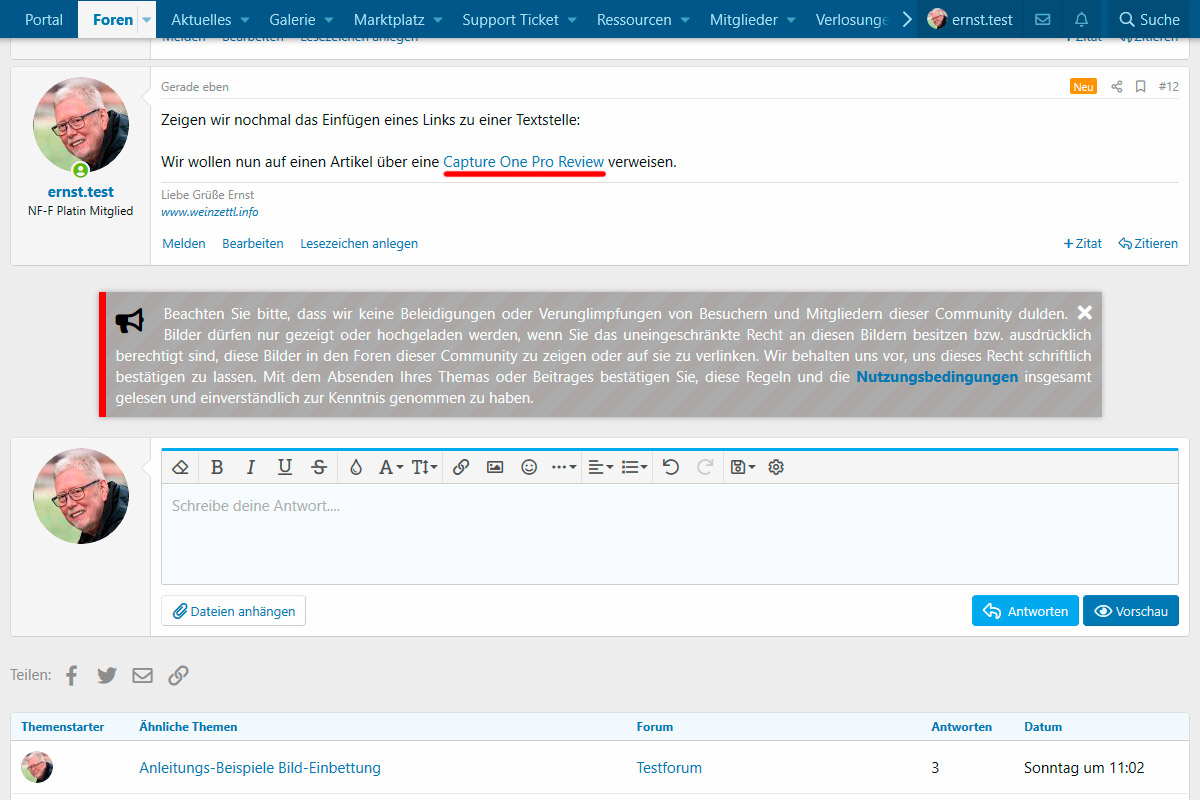The width and height of the screenshot is (1200, 800).
Task: Click avatar next to reply editor
Action: (81, 496)
